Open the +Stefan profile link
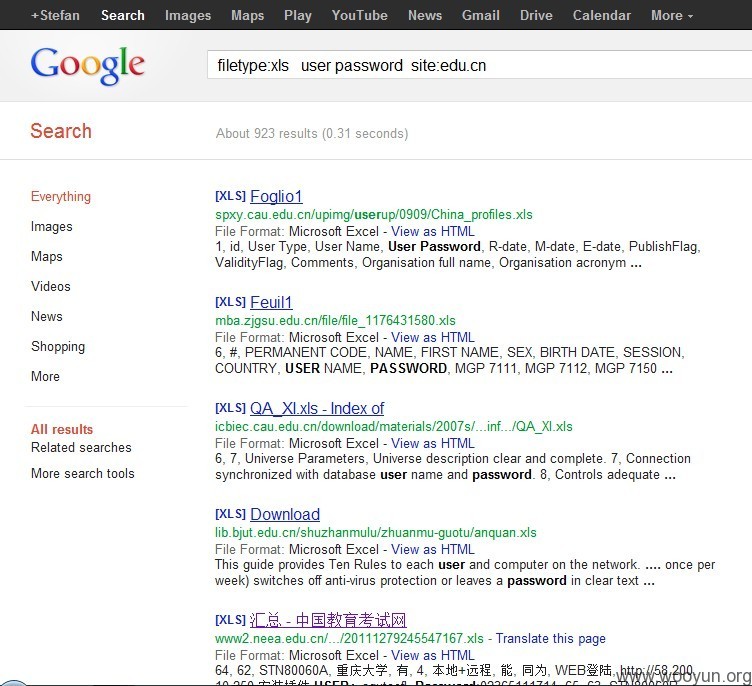The height and width of the screenshot is (686, 752). tap(55, 15)
